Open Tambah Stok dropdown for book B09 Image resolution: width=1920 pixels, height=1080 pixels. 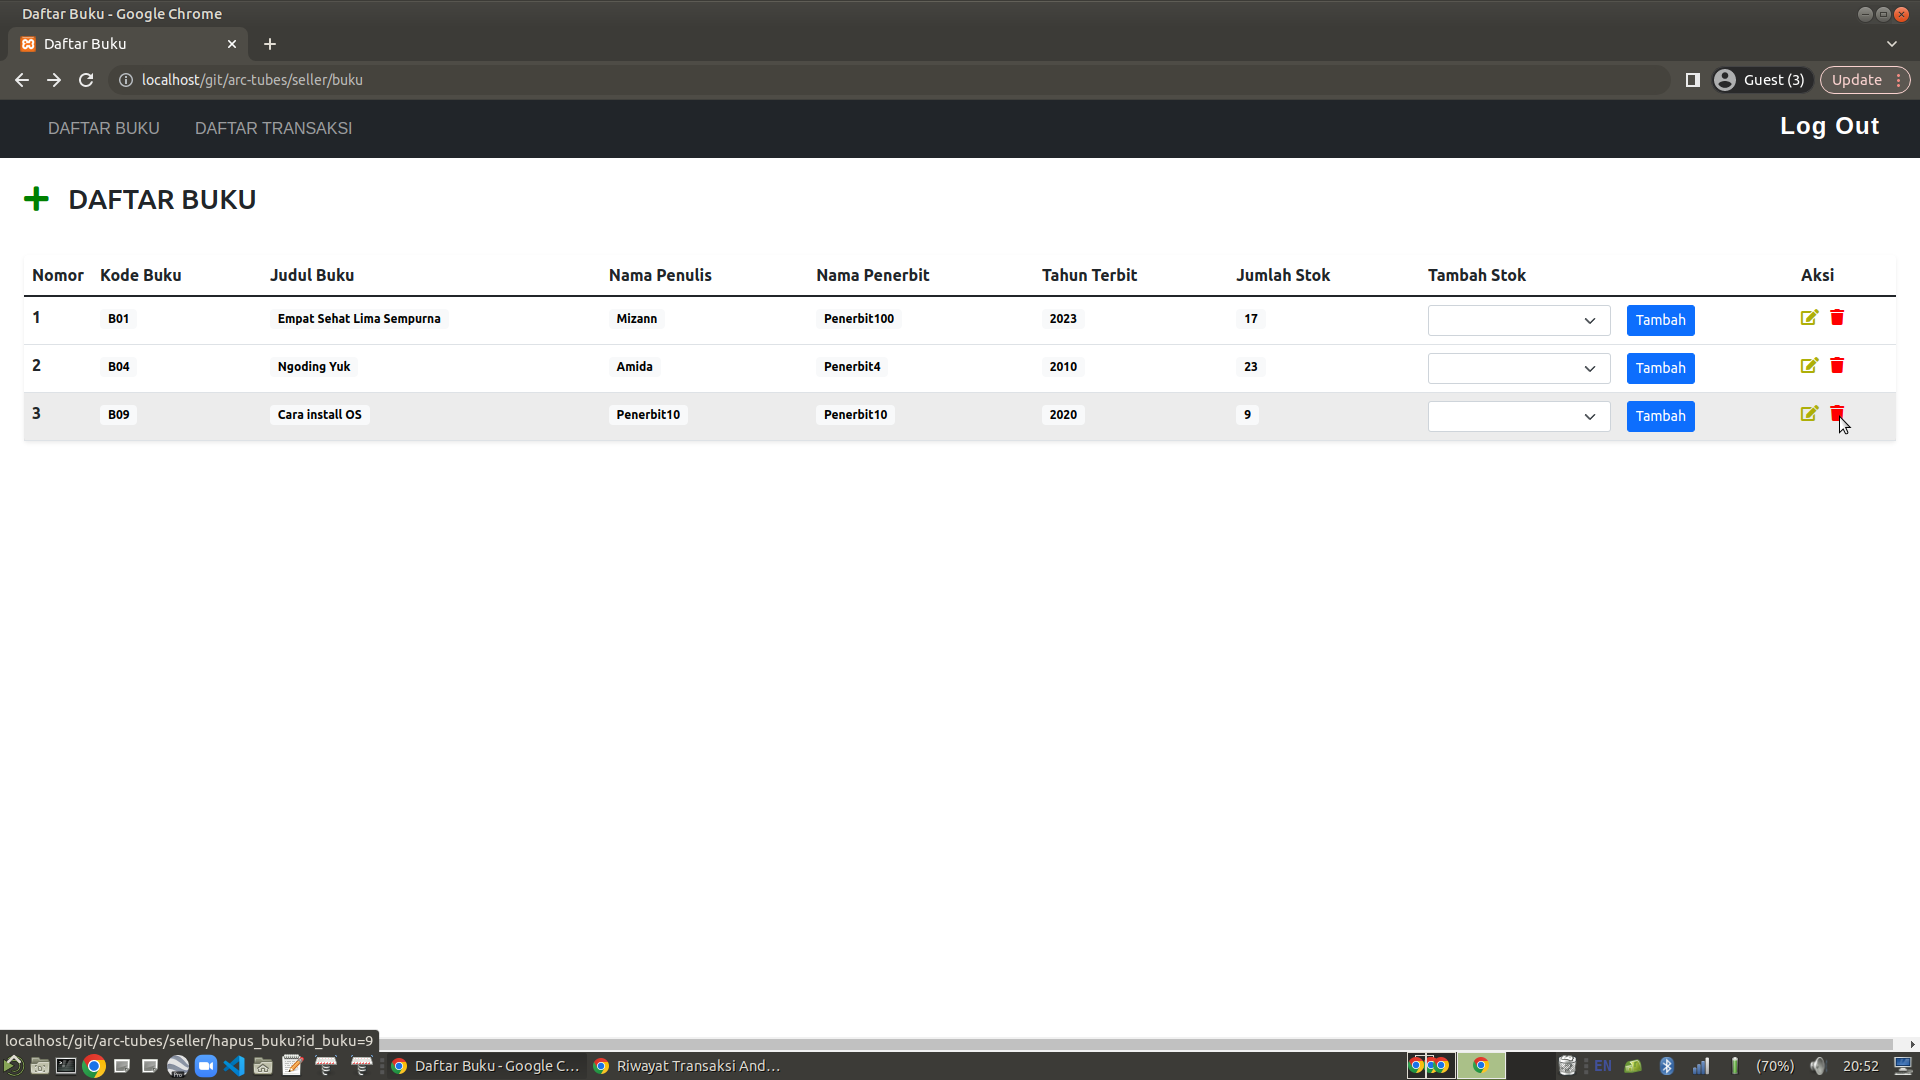click(x=1518, y=417)
